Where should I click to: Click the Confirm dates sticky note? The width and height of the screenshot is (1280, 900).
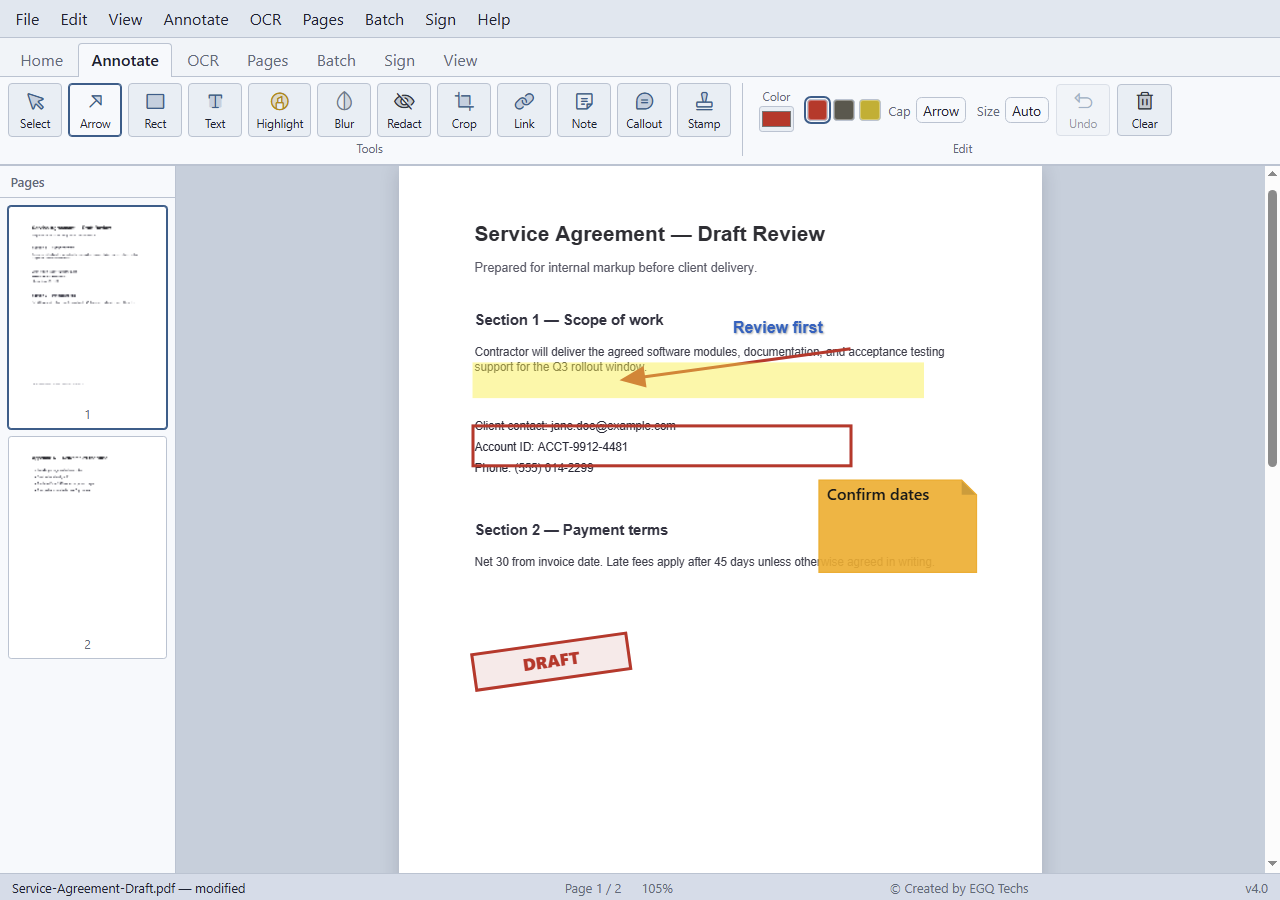click(x=897, y=526)
